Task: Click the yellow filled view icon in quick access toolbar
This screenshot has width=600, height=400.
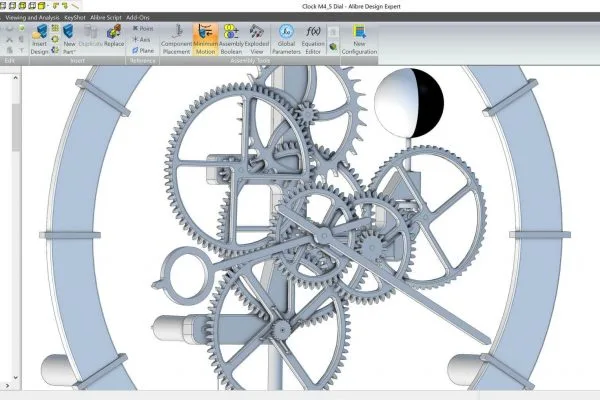Action: (x=42, y=5)
